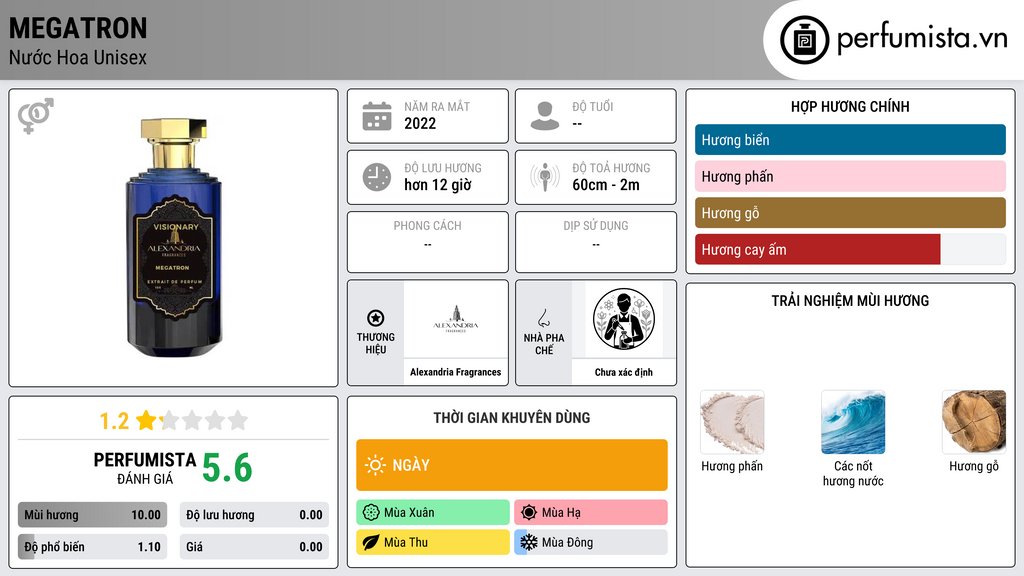Image resolution: width=1024 pixels, height=576 pixels.
Task: Select the Hương cay ấm accord bar
Action: [850, 249]
